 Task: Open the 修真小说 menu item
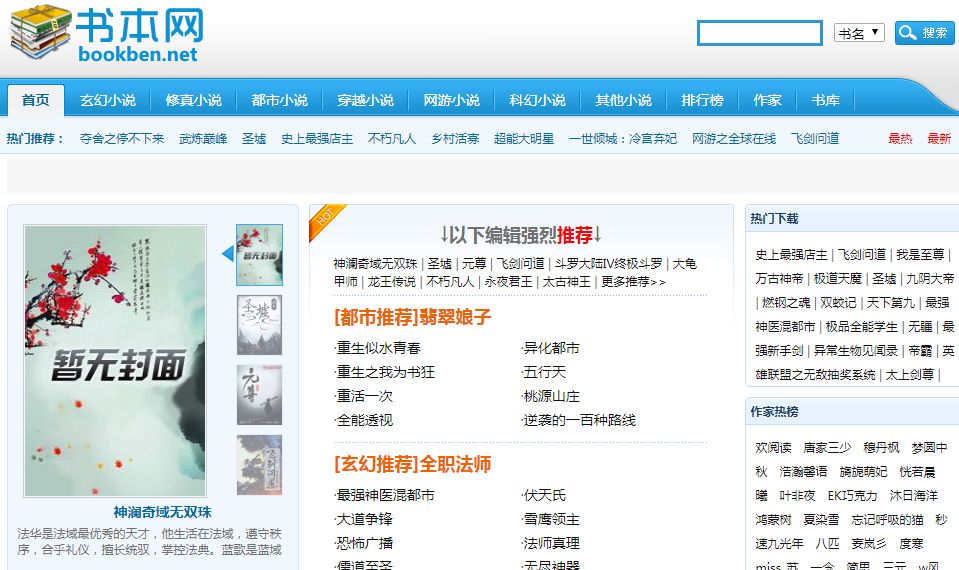(x=193, y=100)
